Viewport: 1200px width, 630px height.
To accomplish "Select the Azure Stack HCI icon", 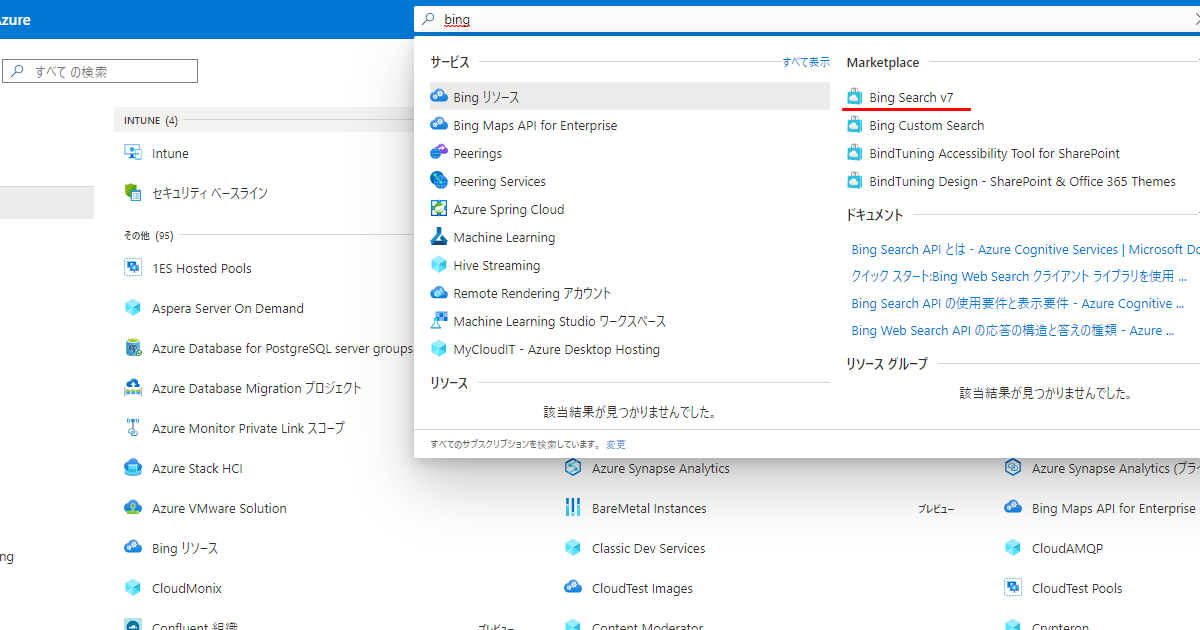I will click(133, 467).
